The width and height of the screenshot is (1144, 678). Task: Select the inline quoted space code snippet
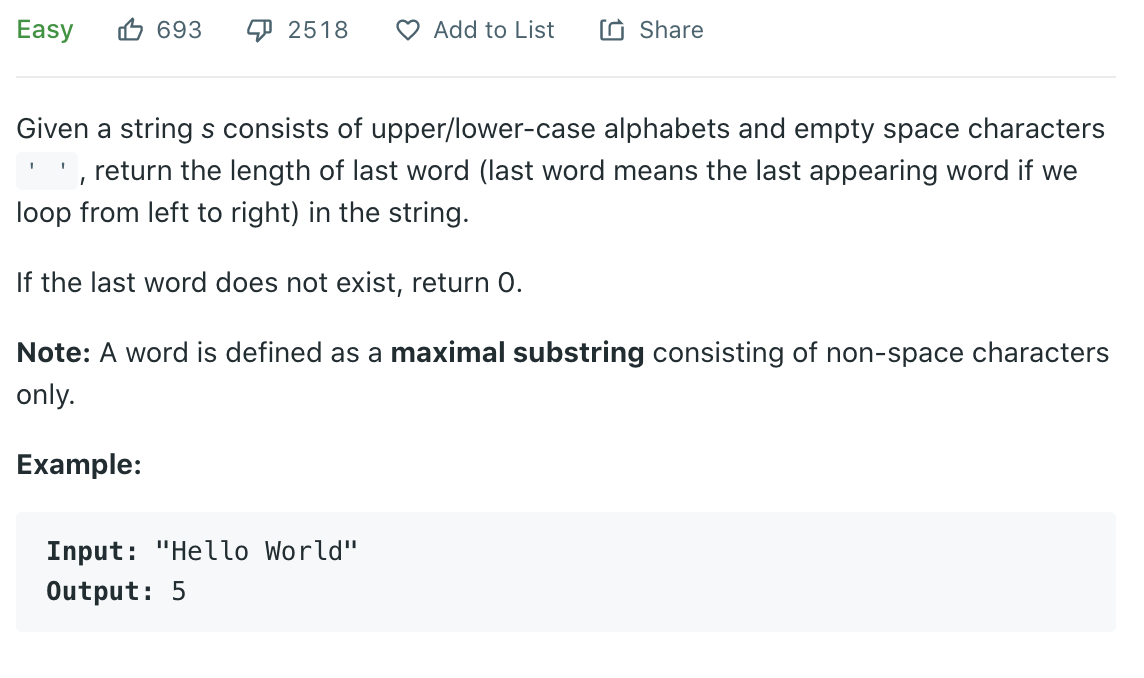click(47, 171)
